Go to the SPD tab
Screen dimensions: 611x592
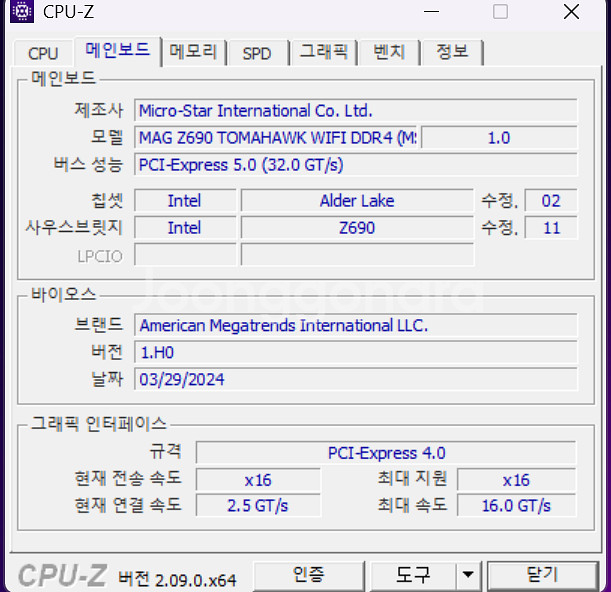(x=257, y=53)
